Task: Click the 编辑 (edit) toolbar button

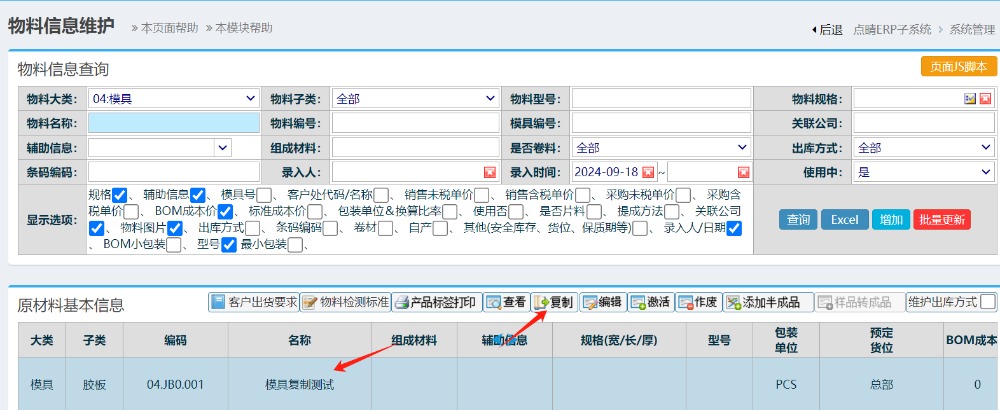Action: click(x=602, y=302)
